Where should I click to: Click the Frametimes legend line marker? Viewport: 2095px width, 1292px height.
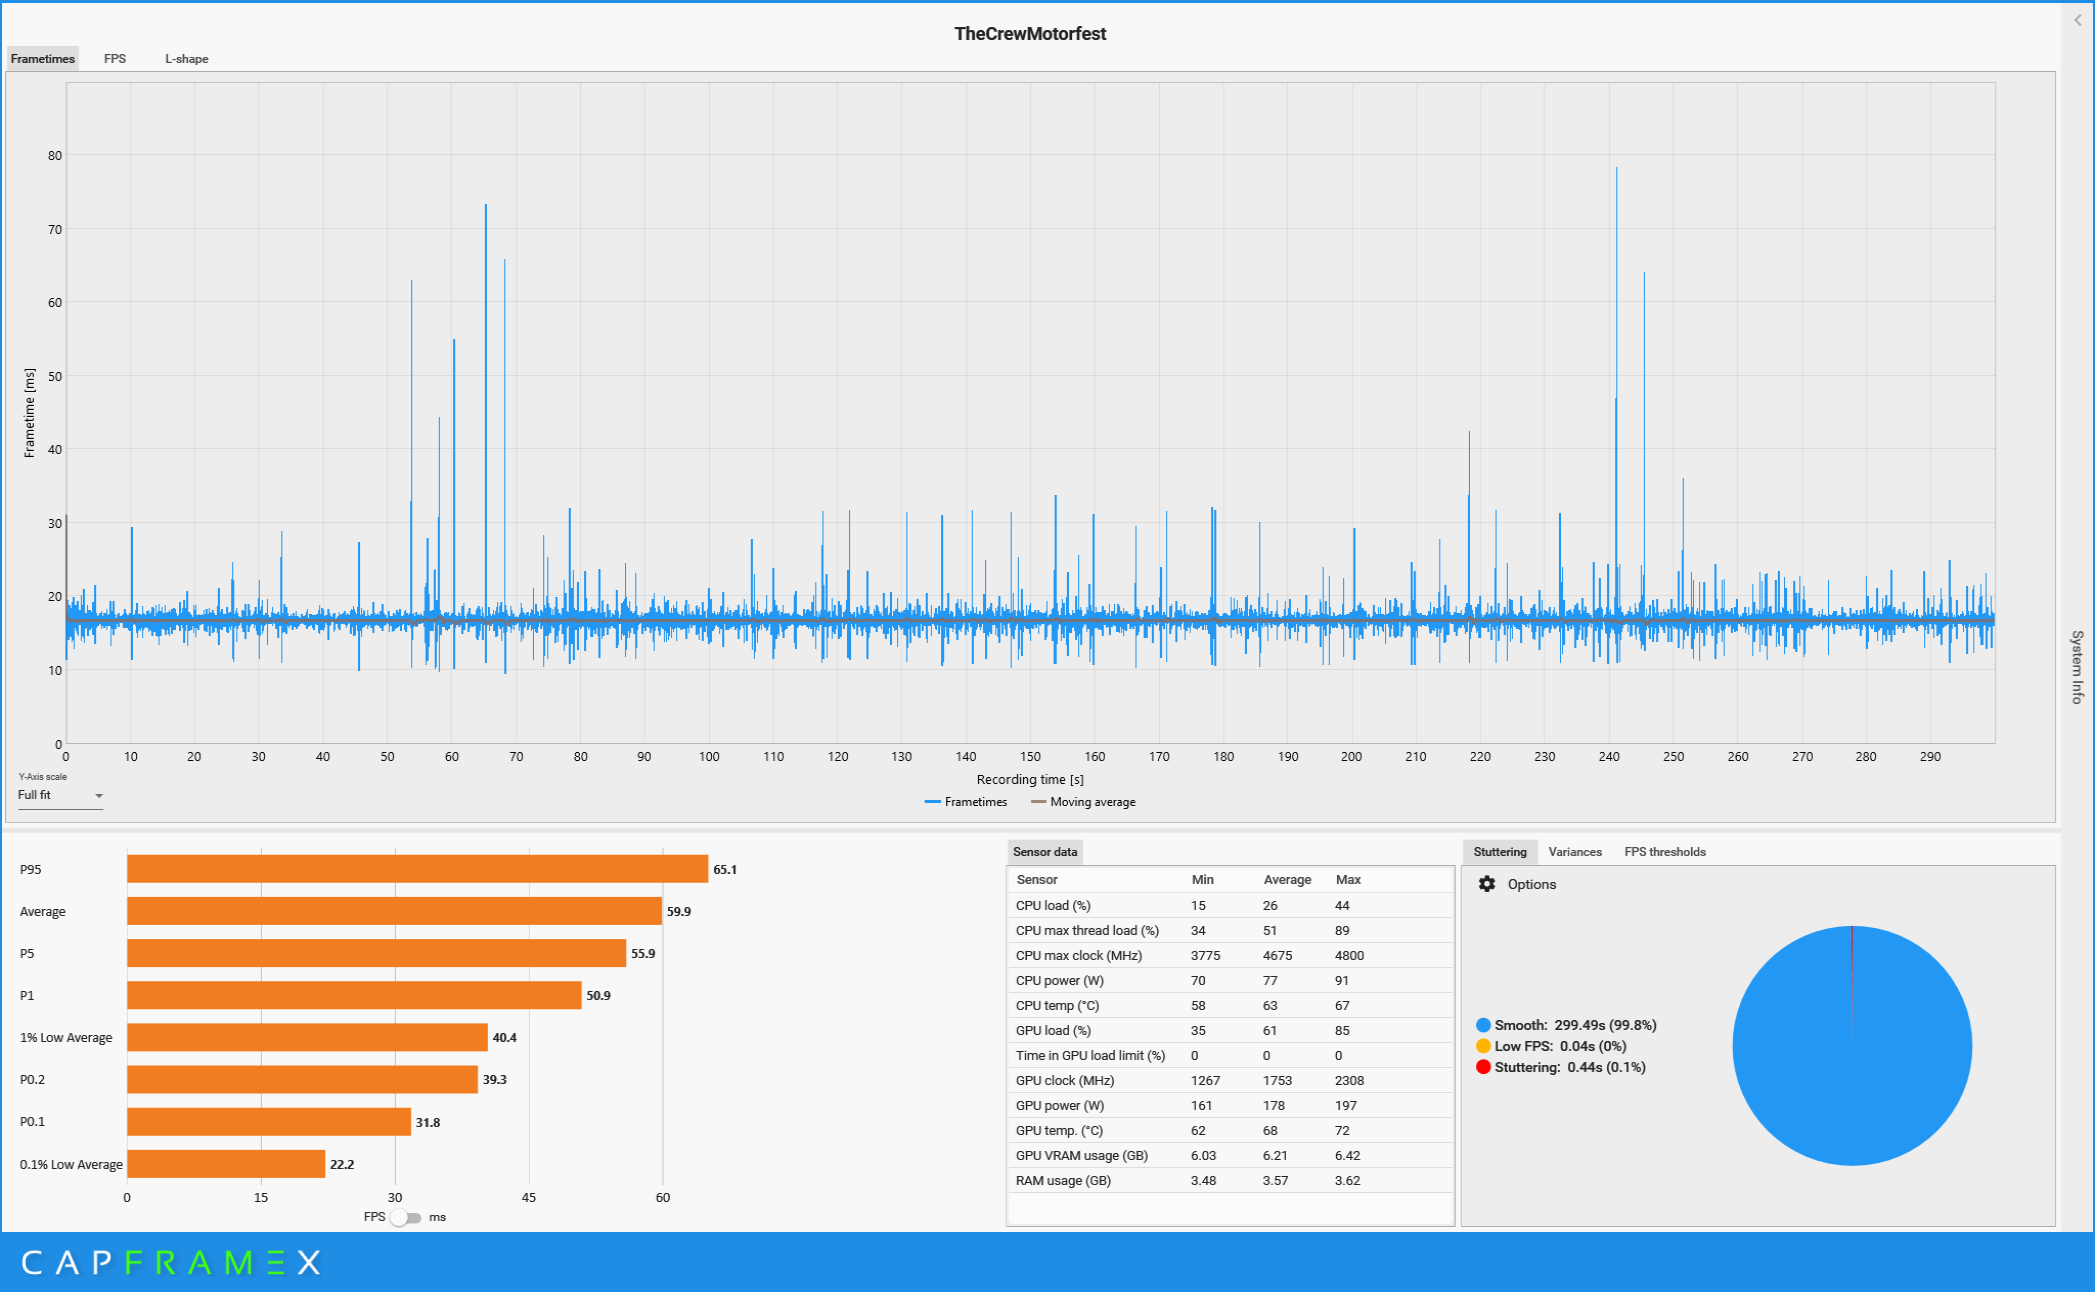[x=932, y=802]
